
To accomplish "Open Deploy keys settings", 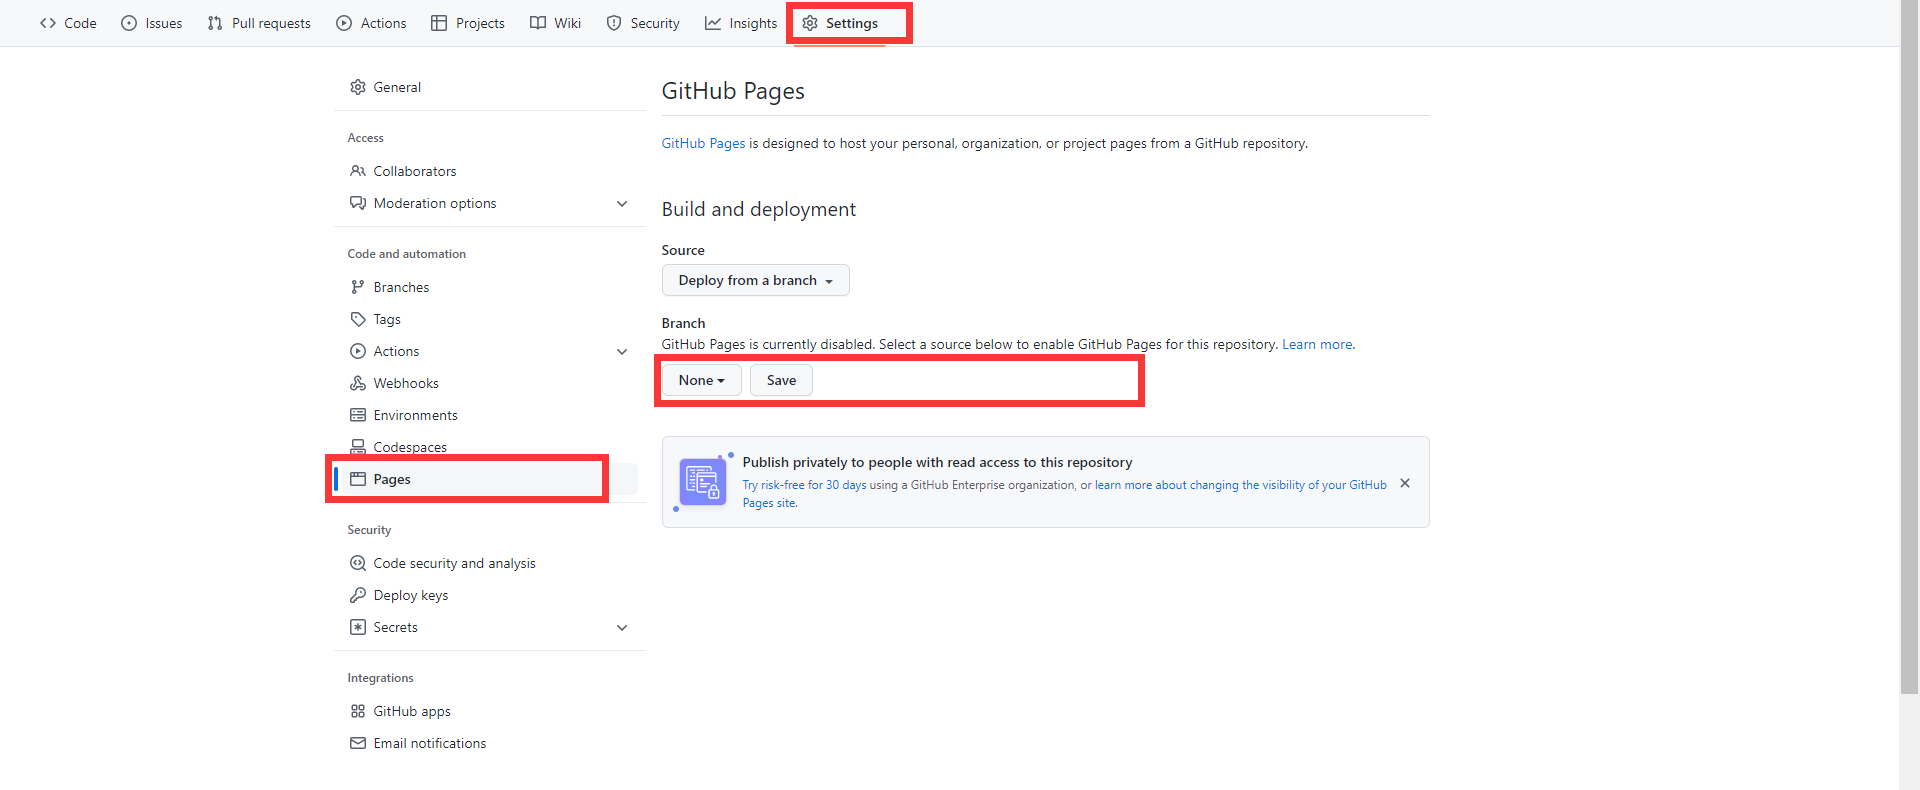I will click(x=489, y=595).
